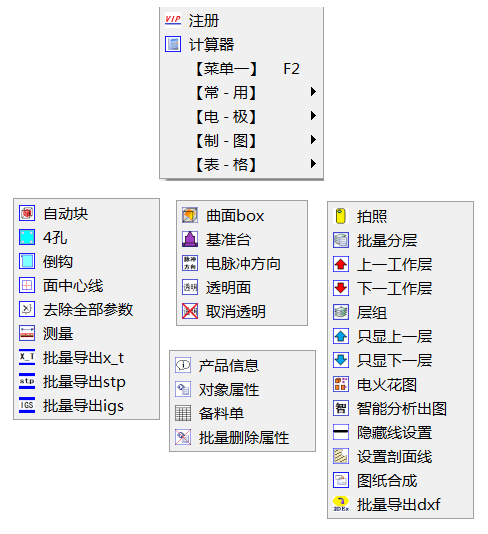Click the 批量分层 icon
Screen dimensions: 488x534
pyautogui.click(x=341, y=240)
